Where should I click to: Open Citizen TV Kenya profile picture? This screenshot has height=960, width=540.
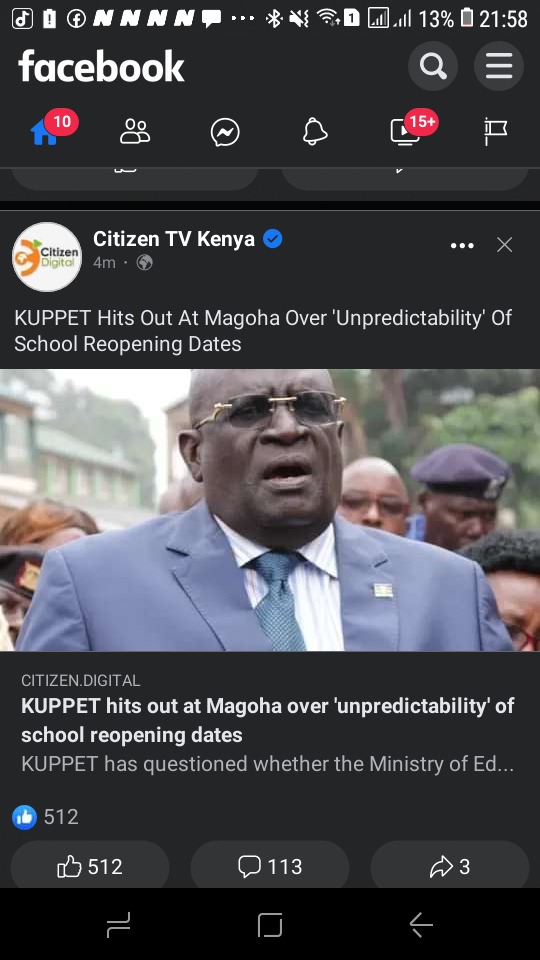pos(47,257)
